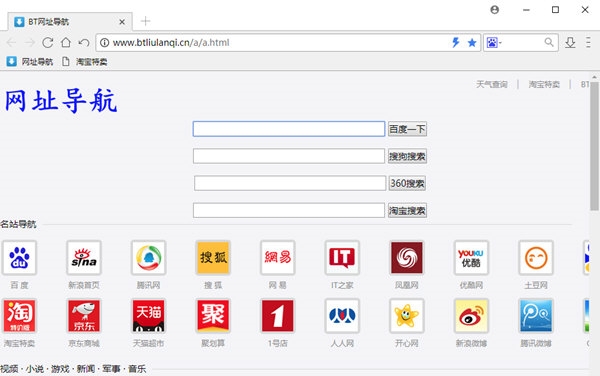Viewport: 600px width, 376px height.
Task: Click the 百度一下 button
Action: pyautogui.click(x=407, y=129)
